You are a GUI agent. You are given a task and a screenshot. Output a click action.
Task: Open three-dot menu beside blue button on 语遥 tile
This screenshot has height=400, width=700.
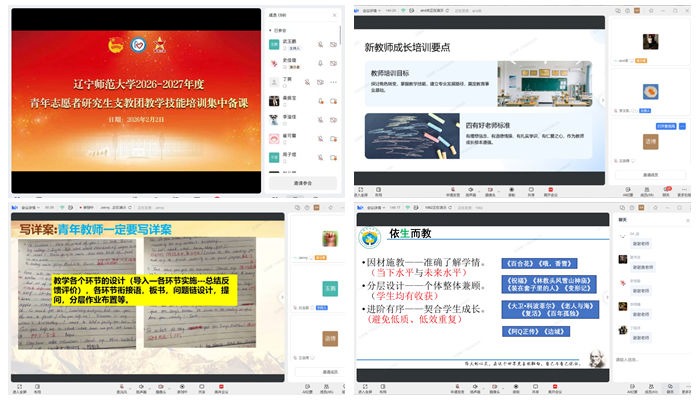(x=681, y=125)
